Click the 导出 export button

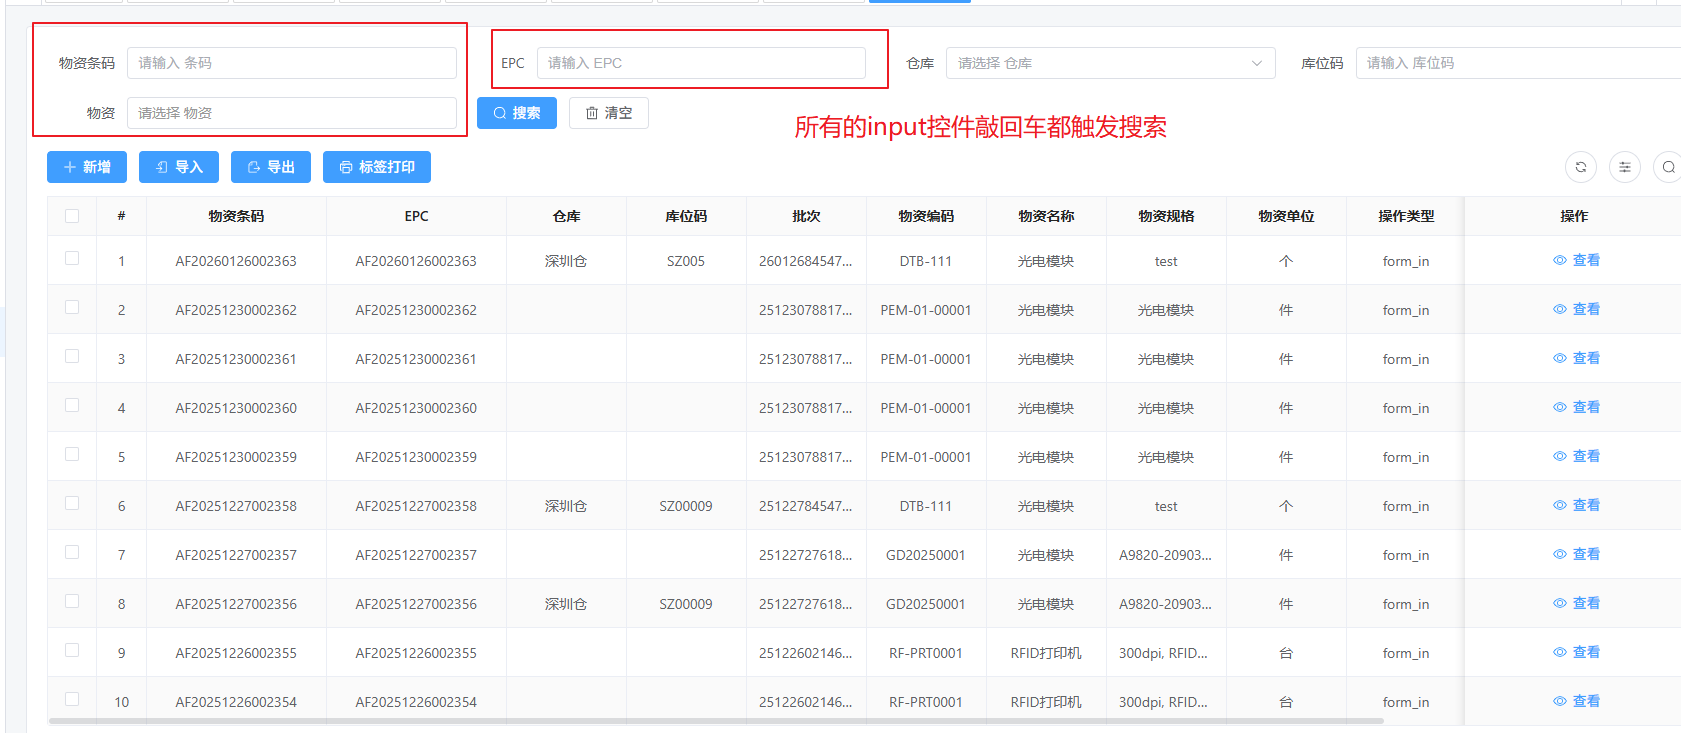click(270, 167)
